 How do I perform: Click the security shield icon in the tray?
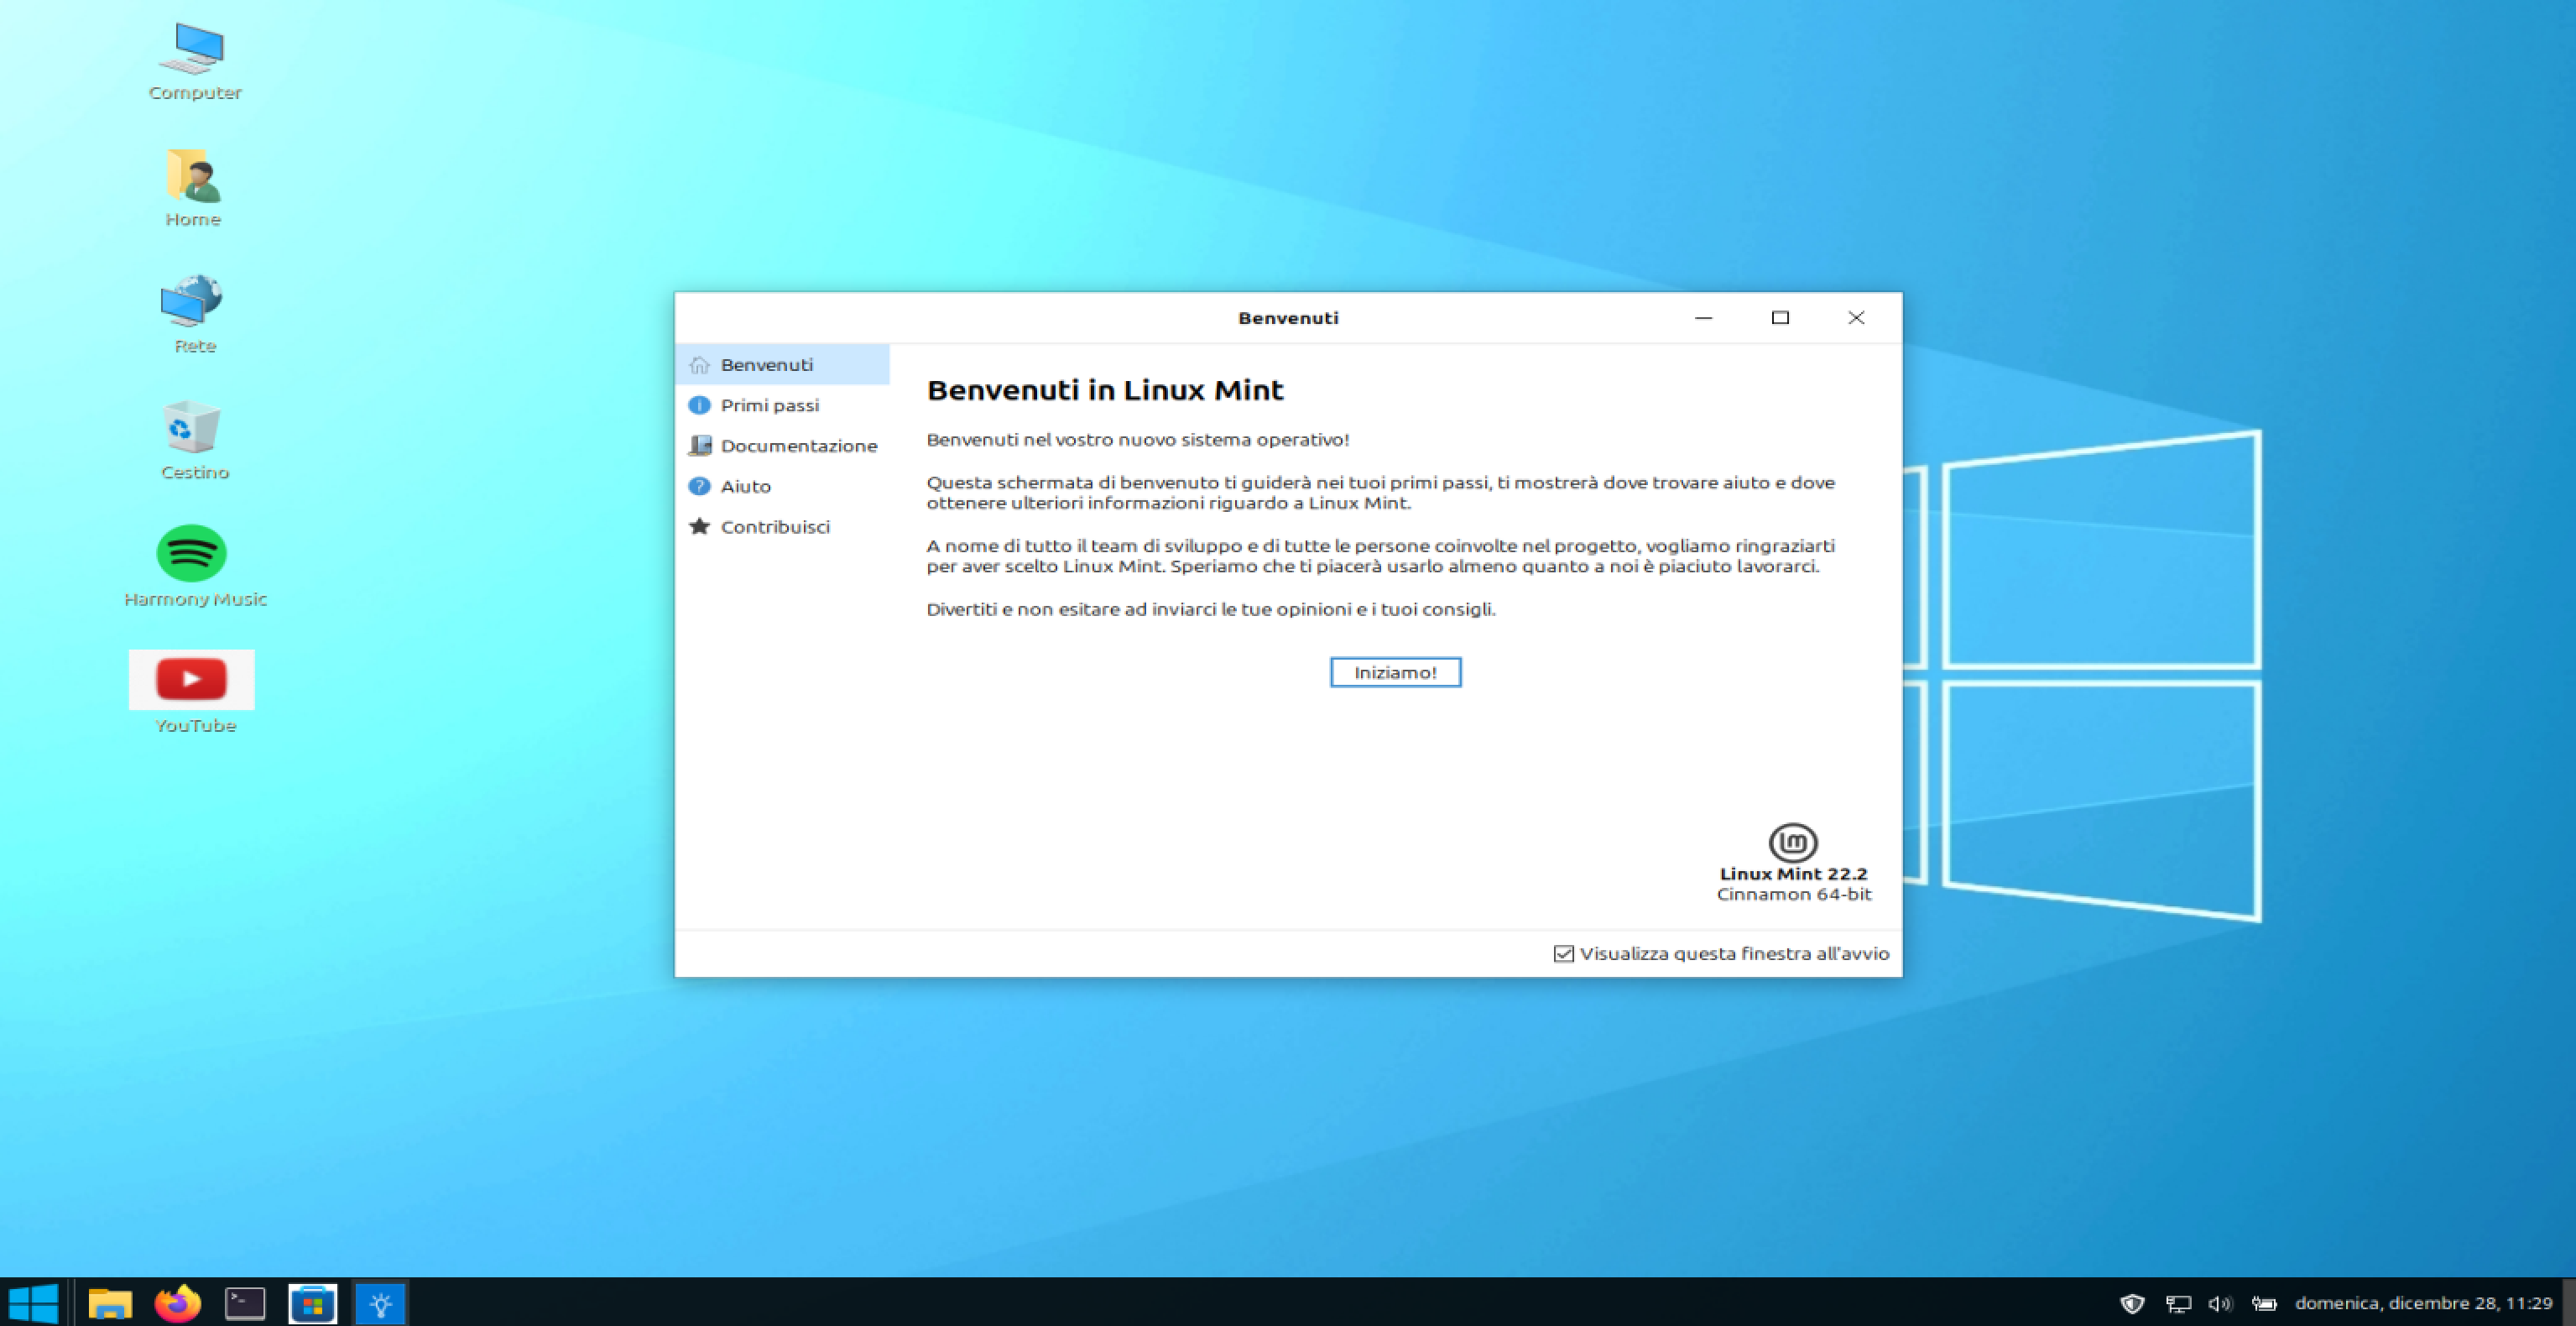pos(2135,1303)
